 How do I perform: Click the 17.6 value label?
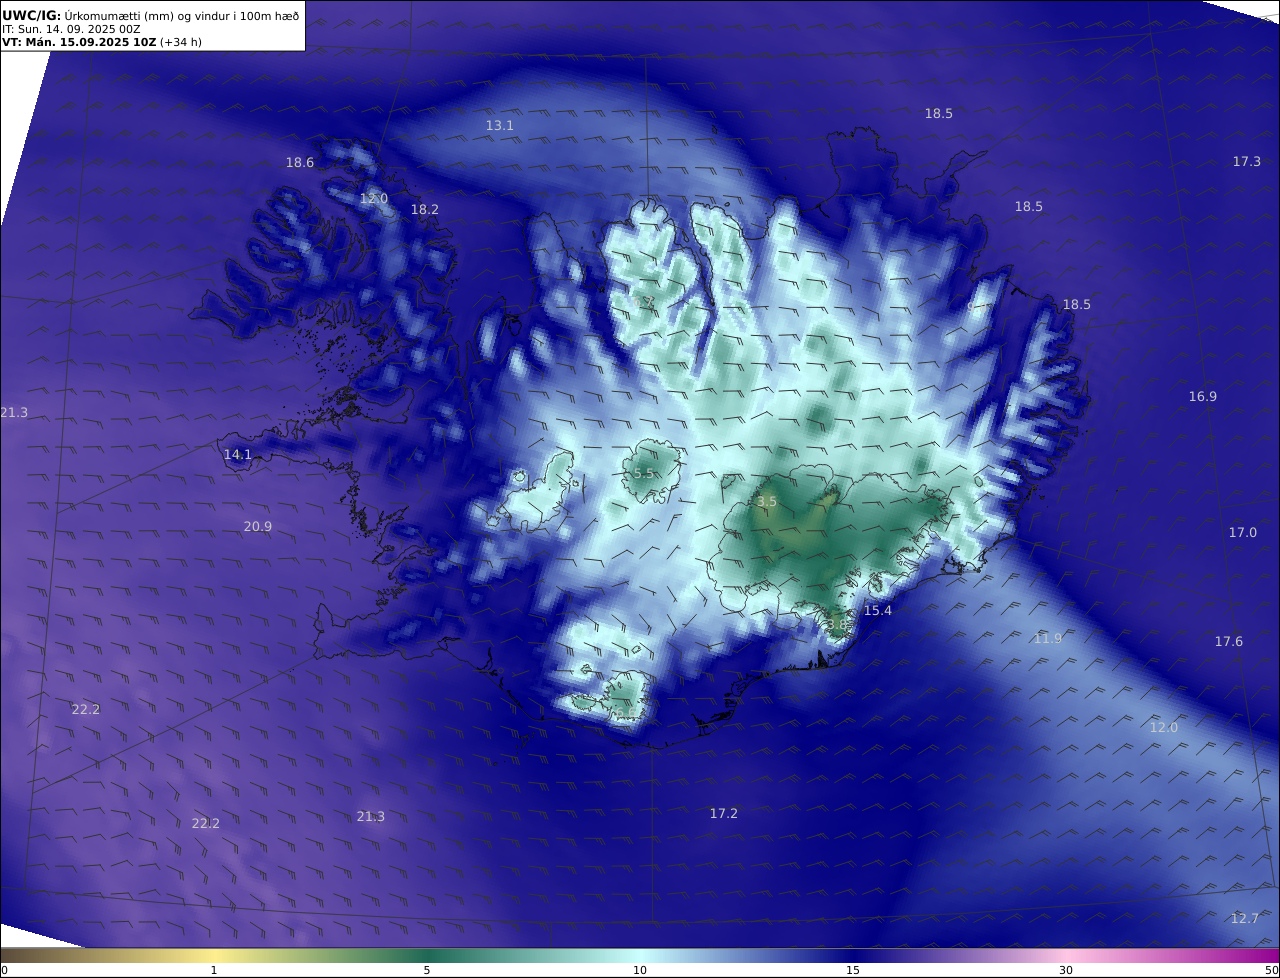1229,641
